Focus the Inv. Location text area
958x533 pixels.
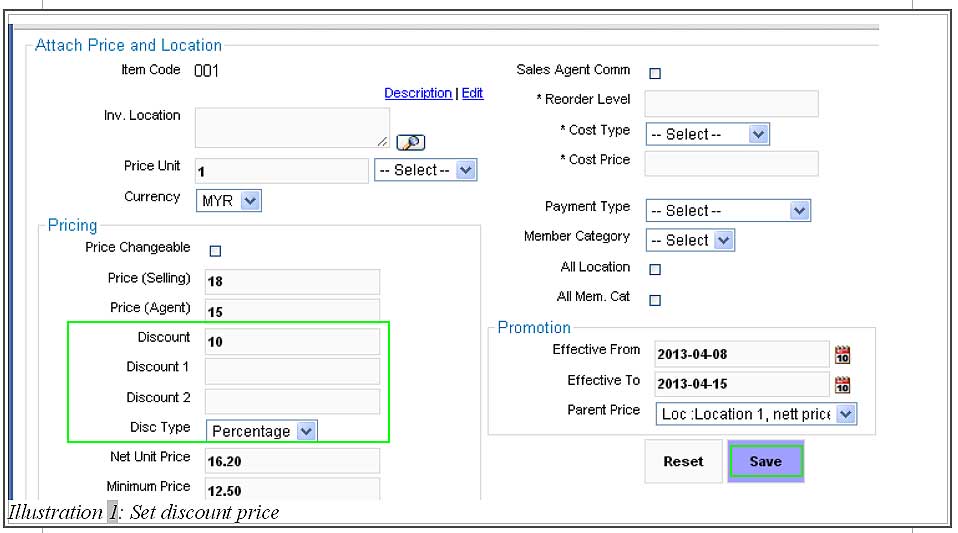[292, 128]
